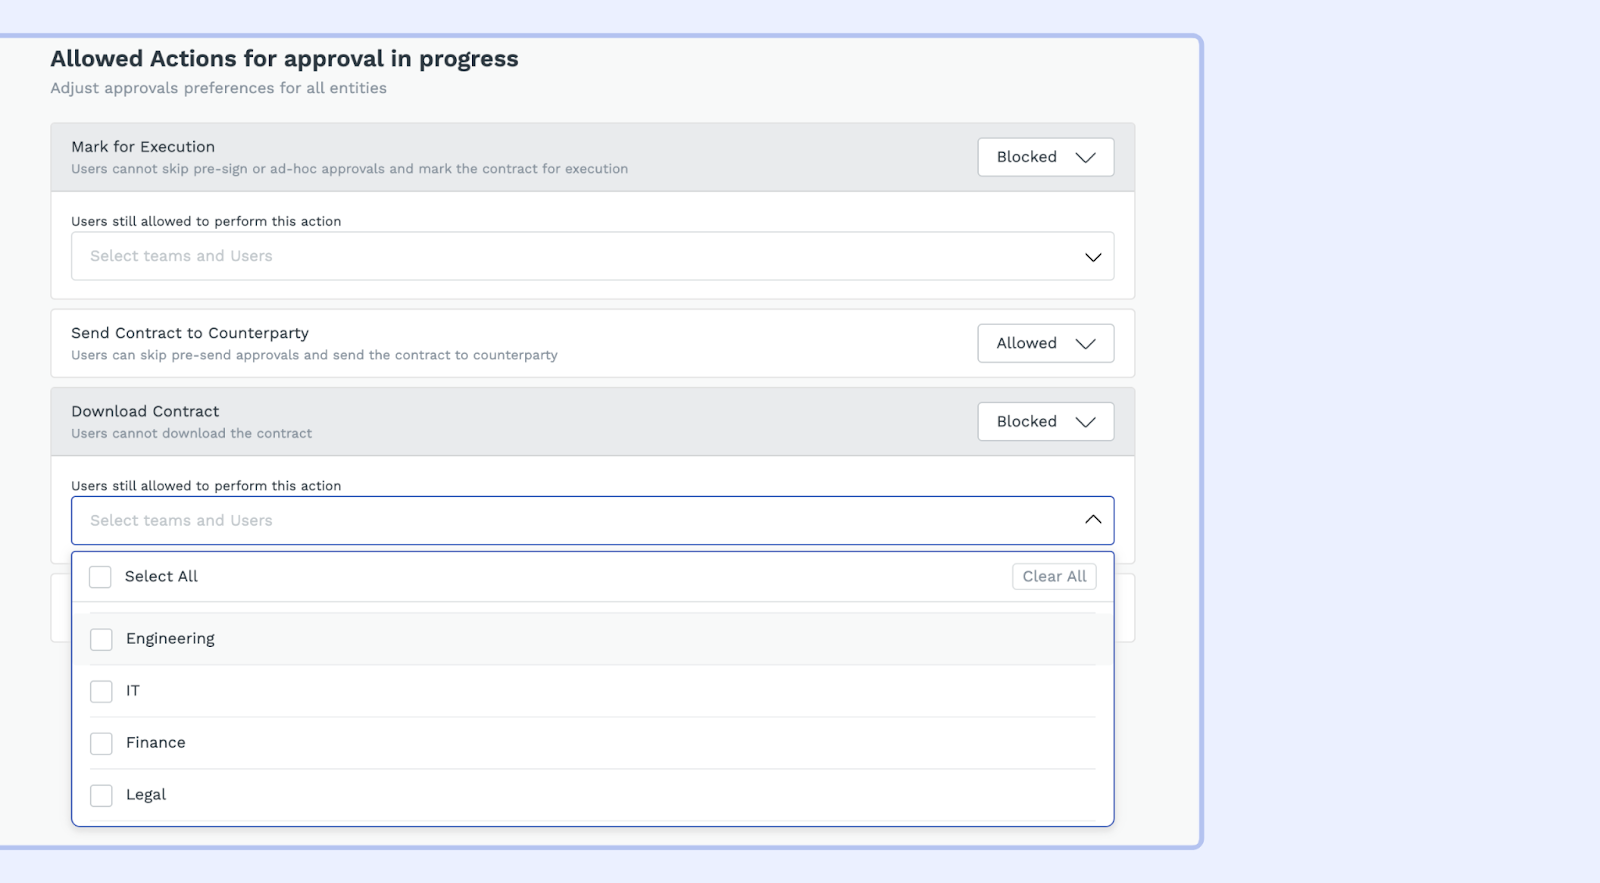The image size is (1600, 883).
Task: Tick the Legal team checkbox
Action: click(x=101, y=795)
